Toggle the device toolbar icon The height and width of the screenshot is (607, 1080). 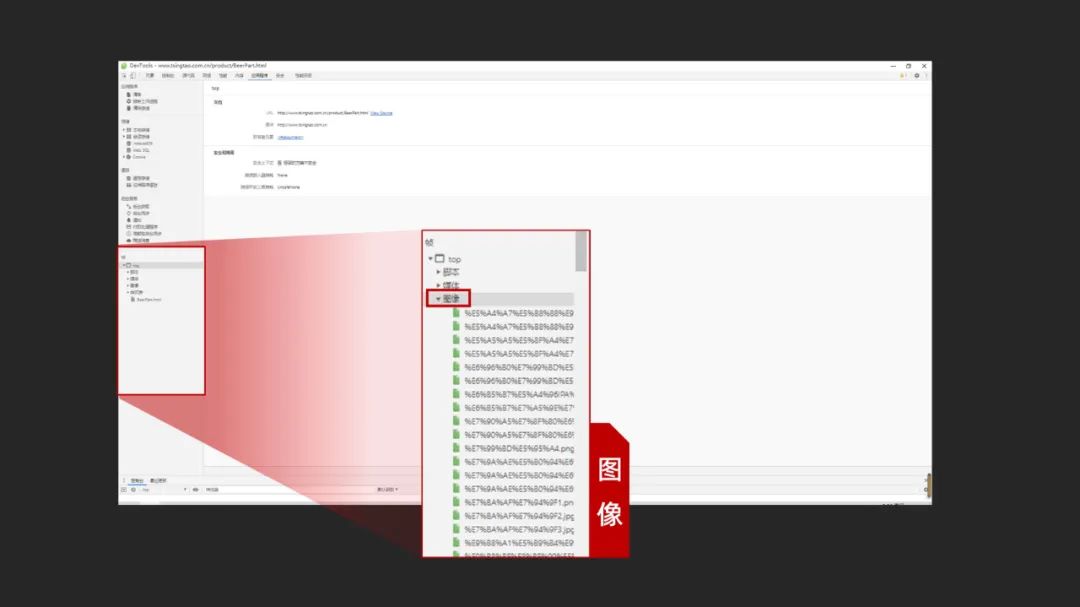coord(133,76)
